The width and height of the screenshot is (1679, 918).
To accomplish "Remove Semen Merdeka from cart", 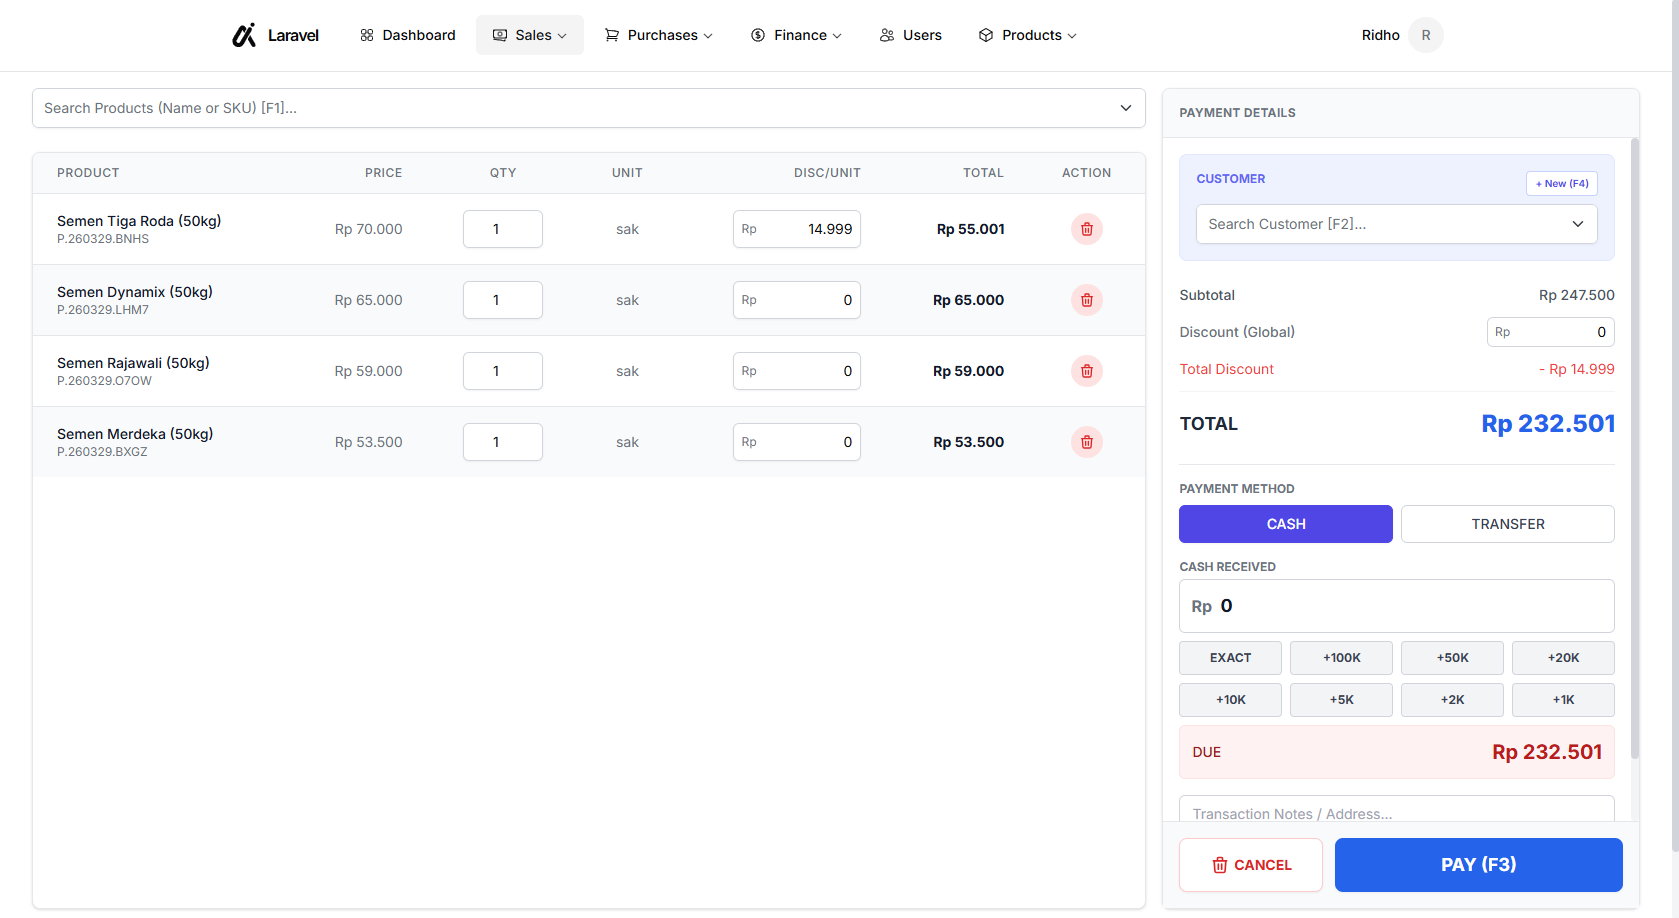I will (1087, 442).
